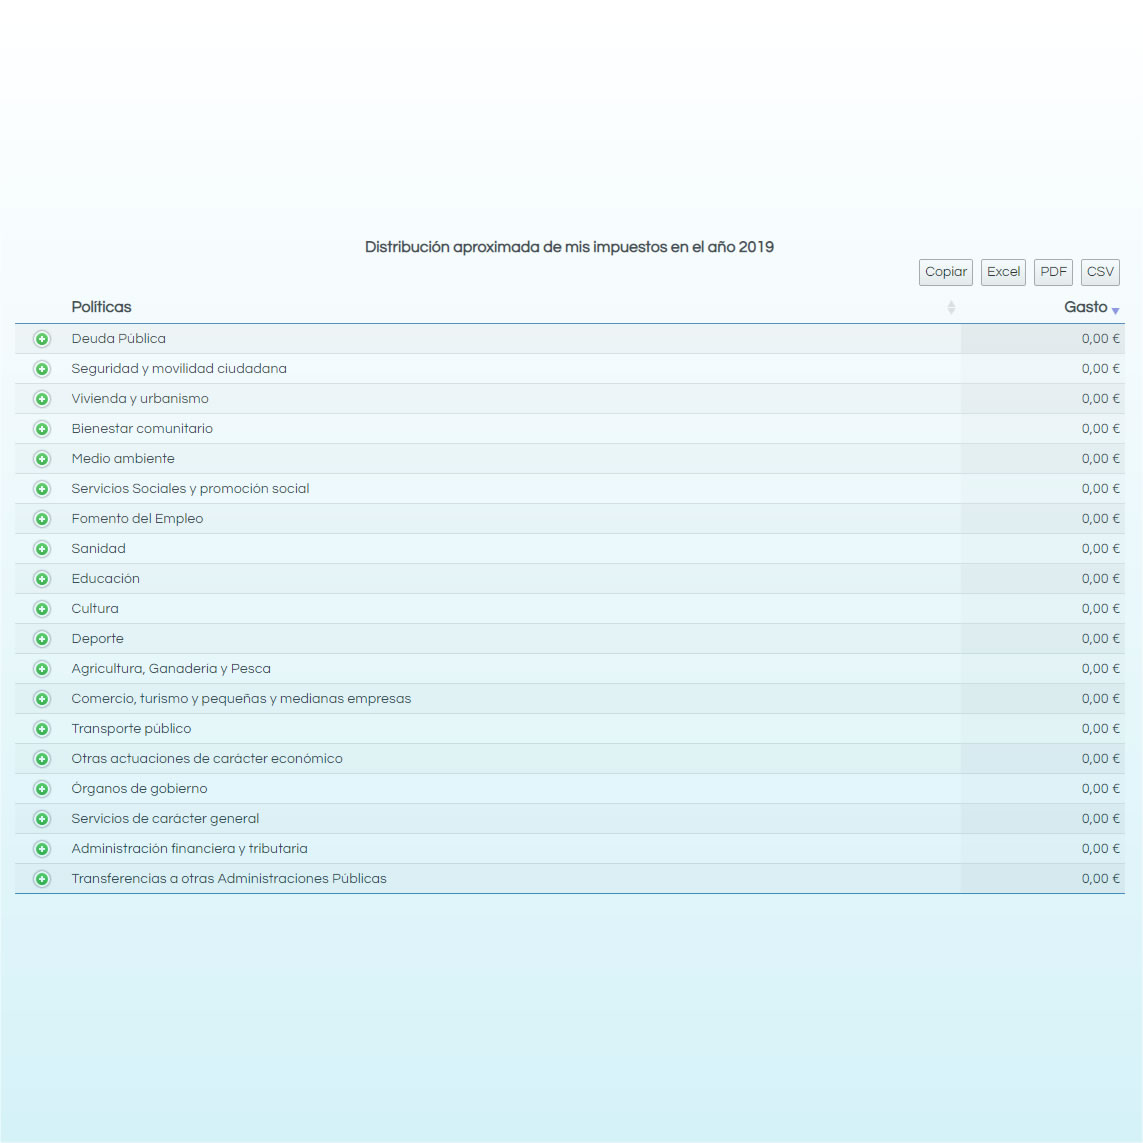Click green plus icon beside Medio ambiente
Screen dimensions: 1143x1143
(x=42, y=459)
